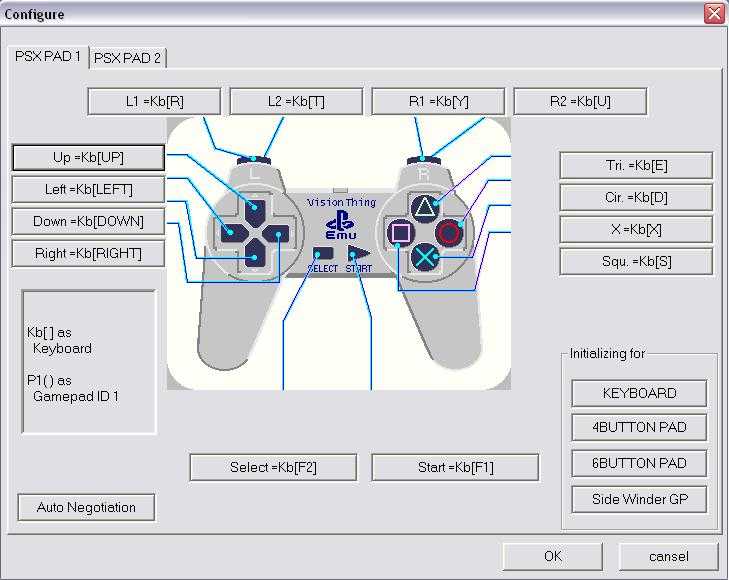Screen dimensions: 729x580
Task: Click the Tri. =Kb[E] mapping button
Action: point(636,165)
